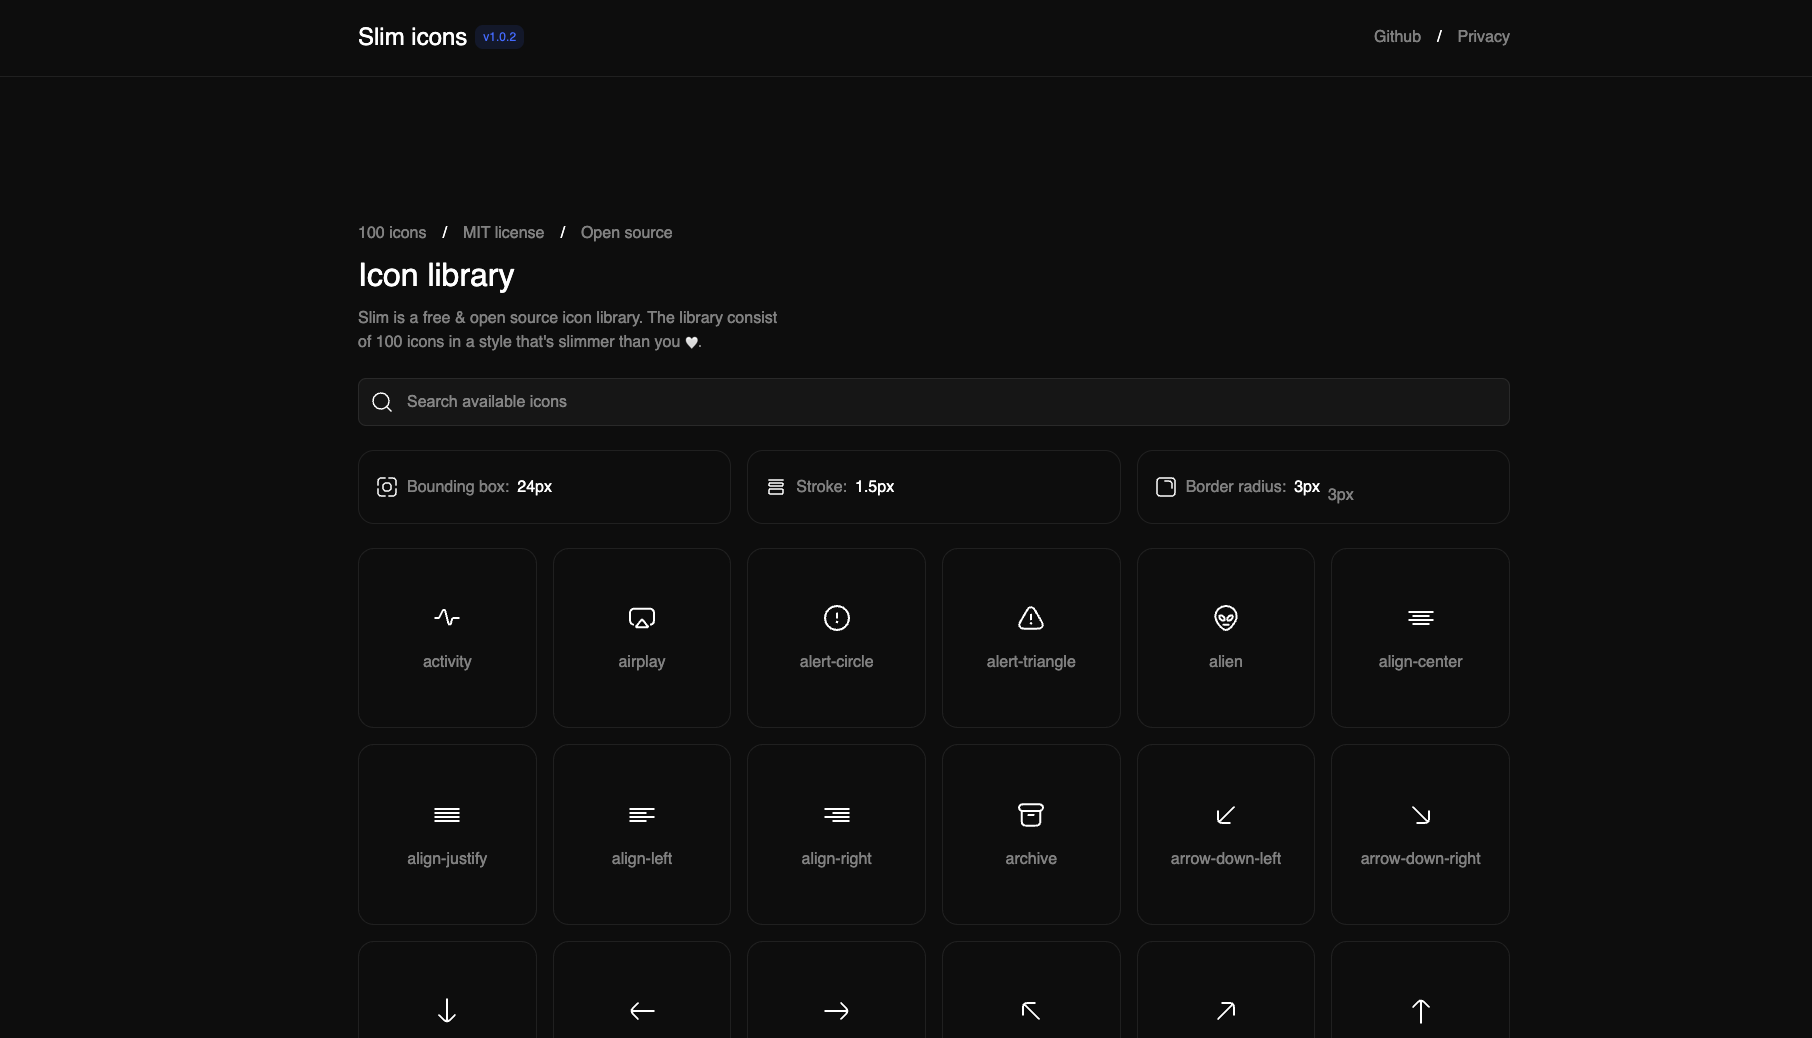1812x1038 pixels.
Task: Click the Slim icons logo title
Action: pyautogui.click(x=412, y=37)
